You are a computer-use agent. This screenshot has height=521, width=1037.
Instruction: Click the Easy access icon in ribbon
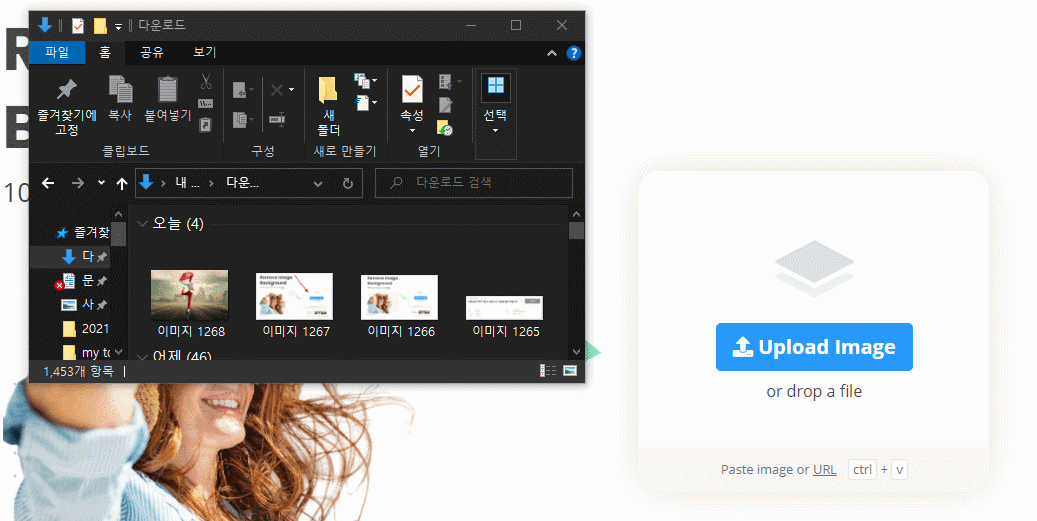click(362, 102)
